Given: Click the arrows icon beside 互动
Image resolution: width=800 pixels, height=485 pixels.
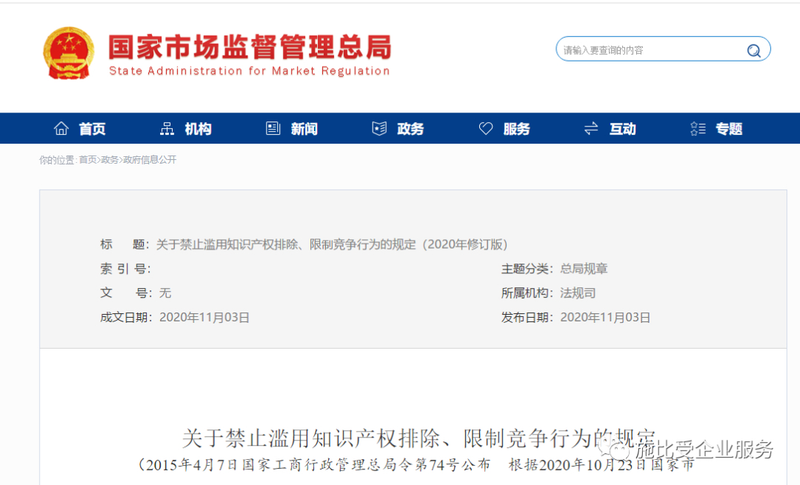Looking at the screenshot, I should (x=591, y=129).
